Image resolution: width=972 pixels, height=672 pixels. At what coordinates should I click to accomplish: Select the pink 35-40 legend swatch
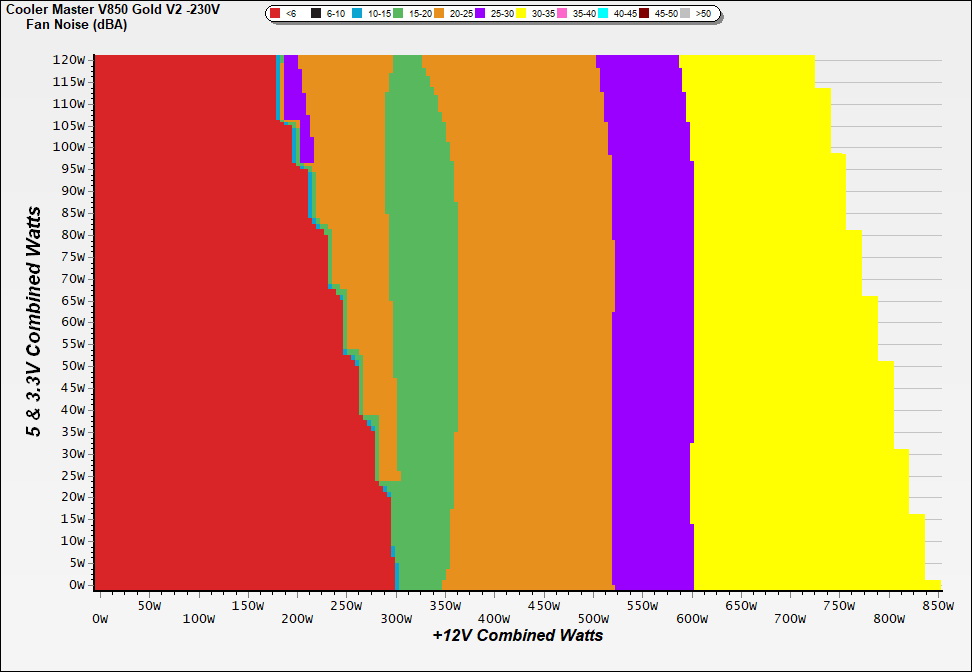click(562, 14)
